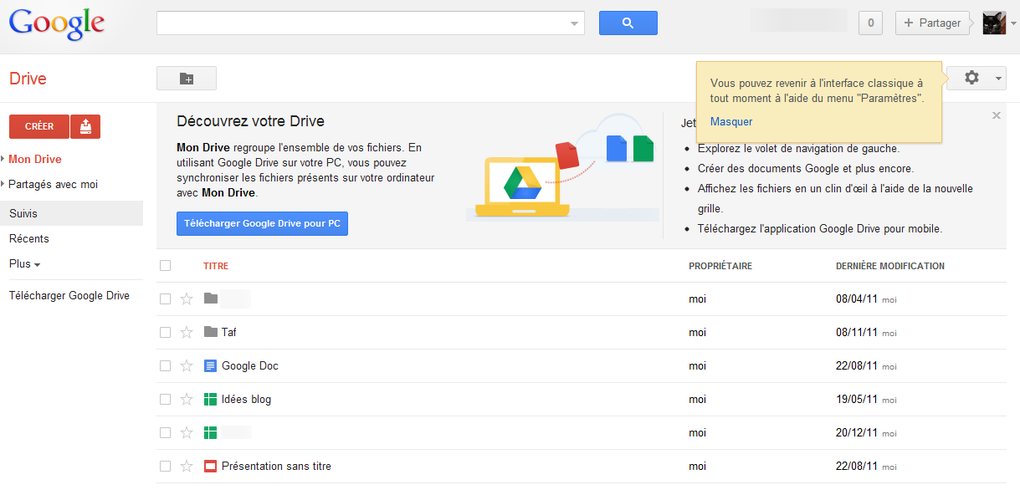Star the spreadsheet dated 20/12/11
The height and width of the screenshot is (495, 1020).
coord(187,433)
